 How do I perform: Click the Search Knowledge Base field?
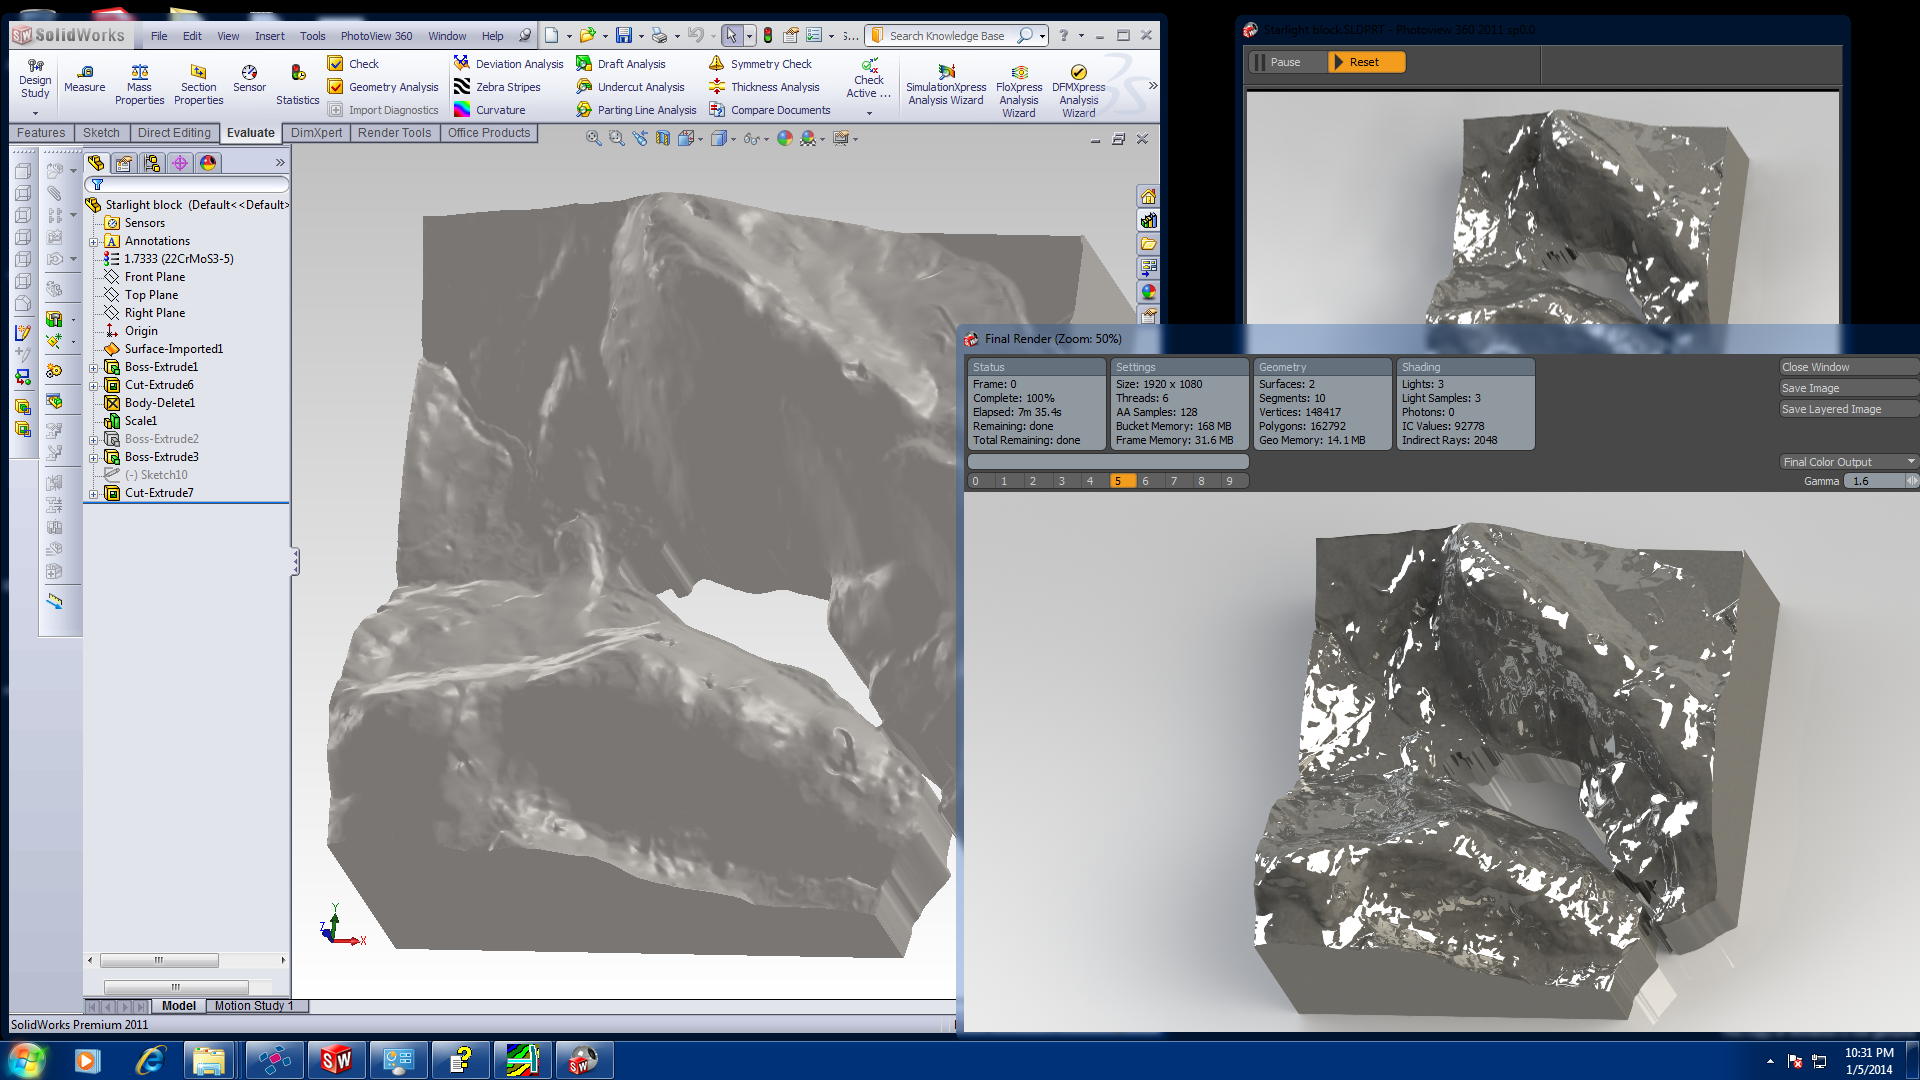[x=947, y=36]
